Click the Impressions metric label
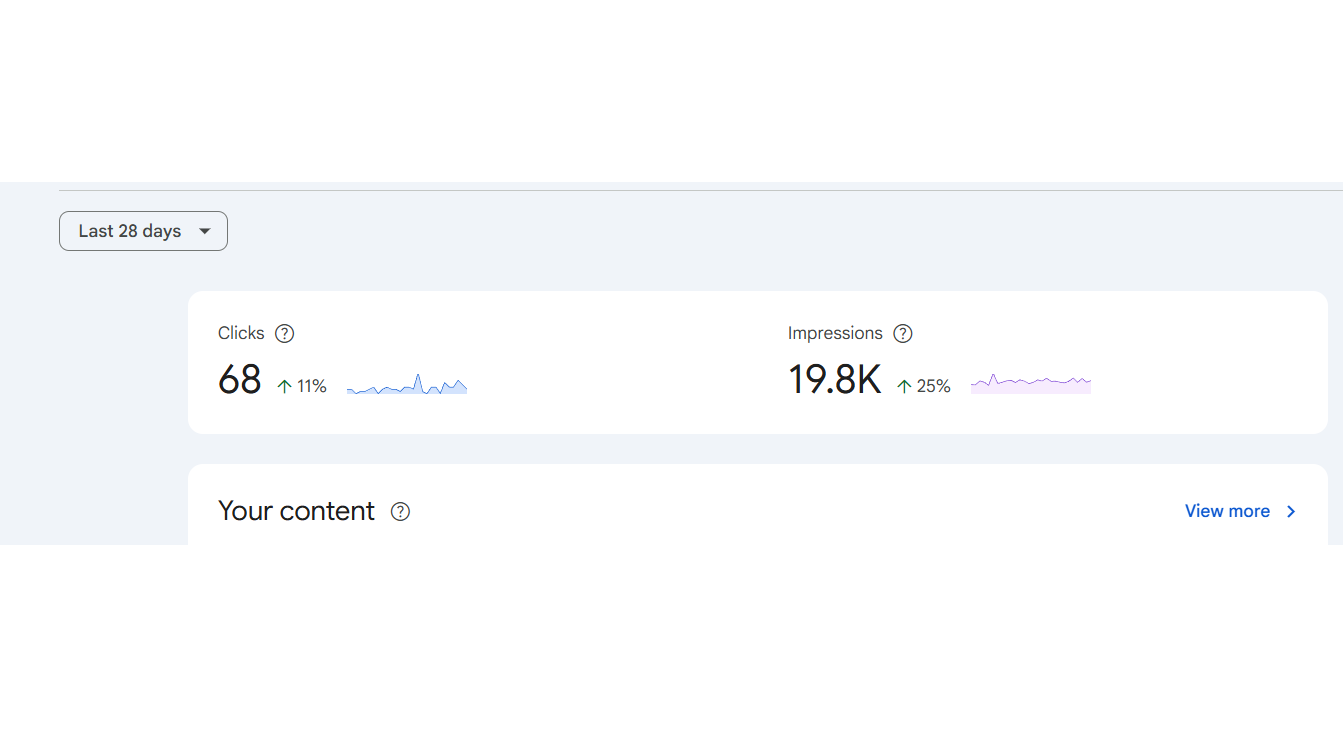Image resolution: width=1343 pixels, height=753 pixels. [835, 333]
